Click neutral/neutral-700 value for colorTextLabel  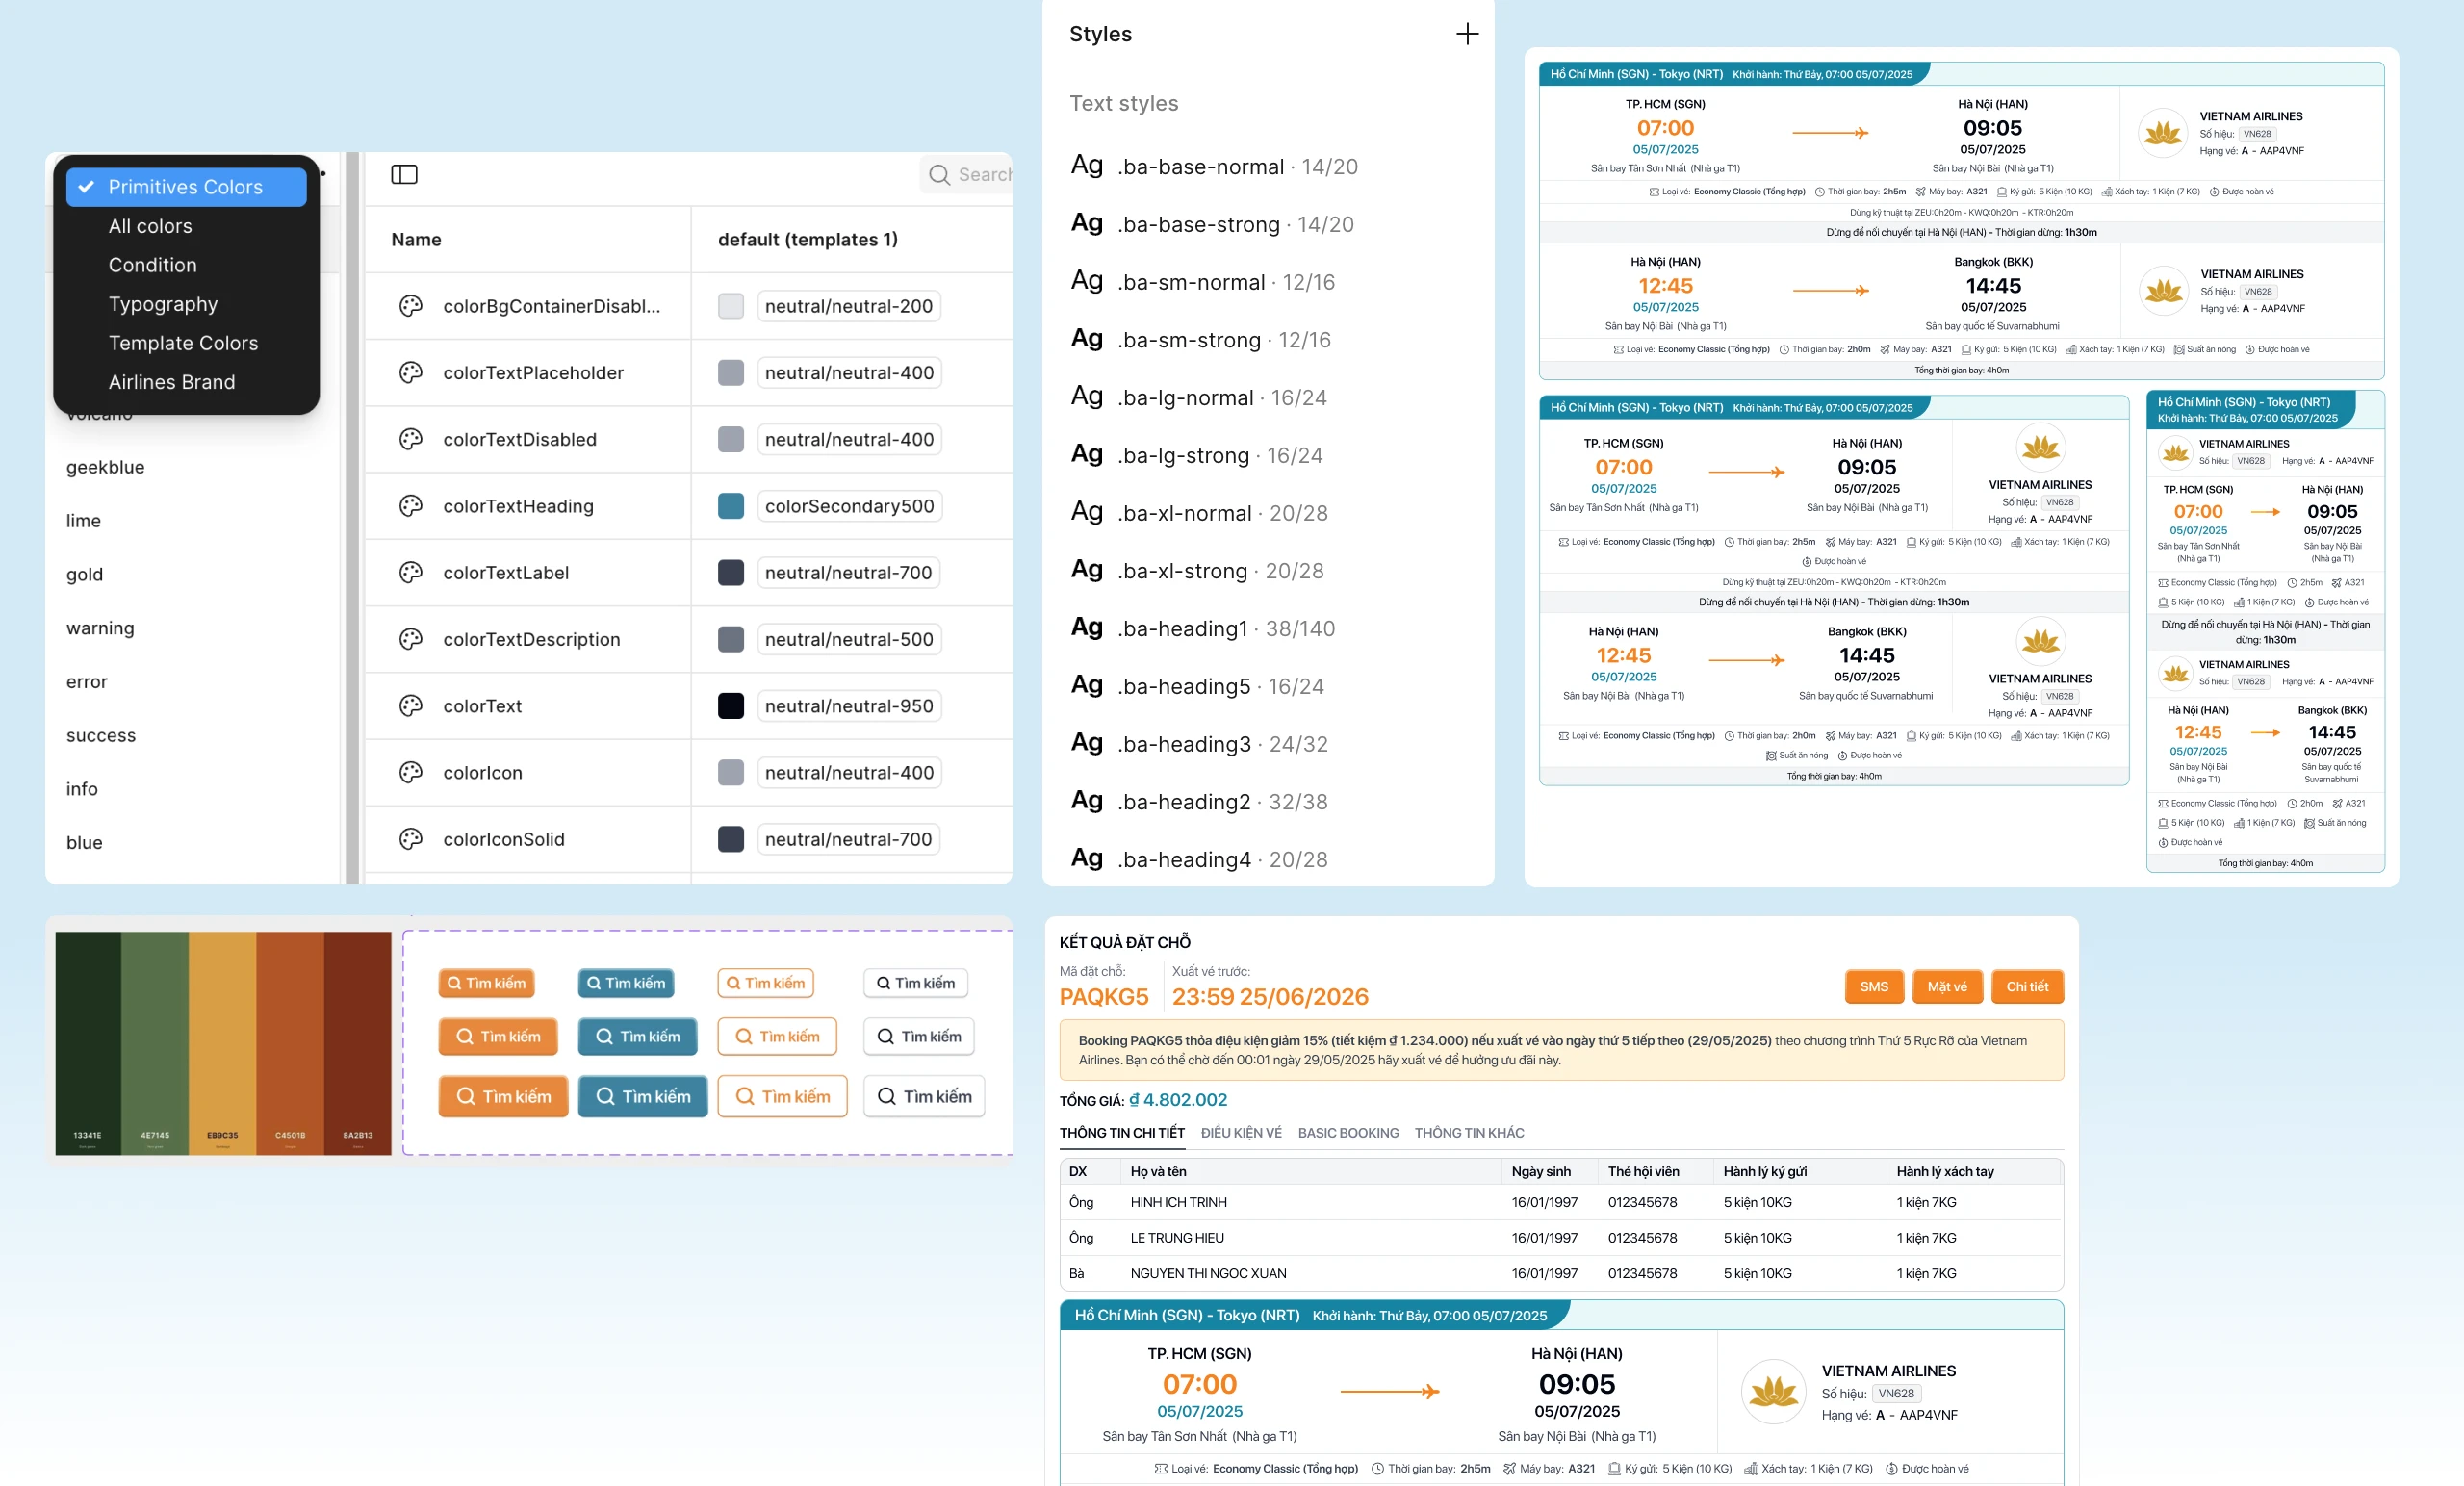tap(848, 573)
